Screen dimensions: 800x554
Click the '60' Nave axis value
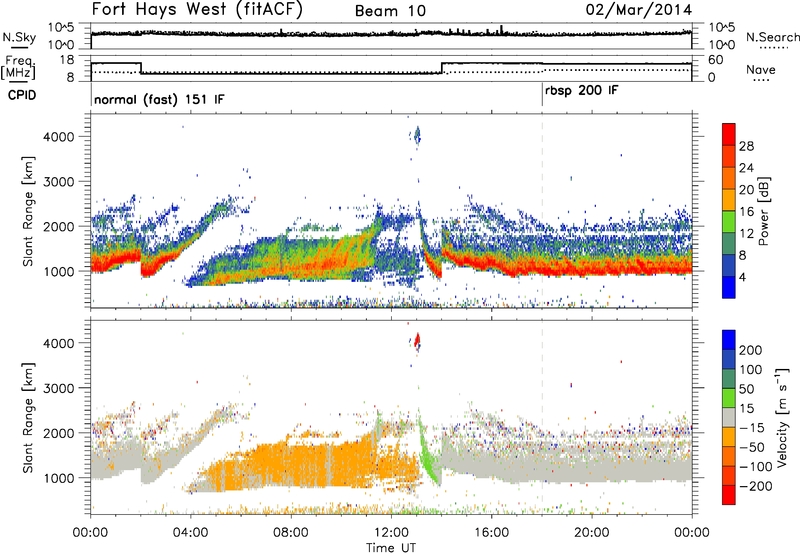click(x=716, y=60)
